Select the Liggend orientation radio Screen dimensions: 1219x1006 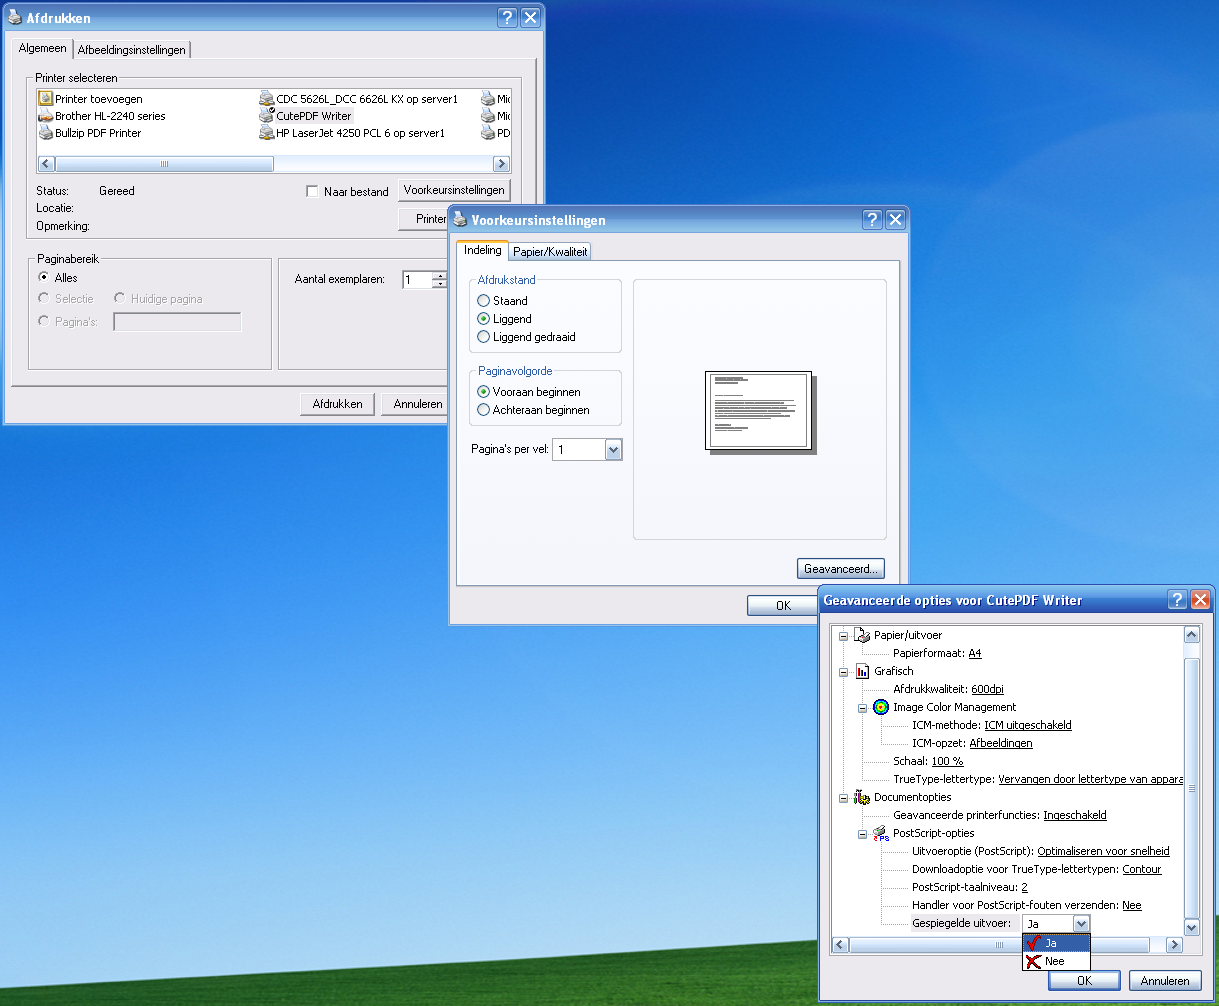[x=484, y=318]
